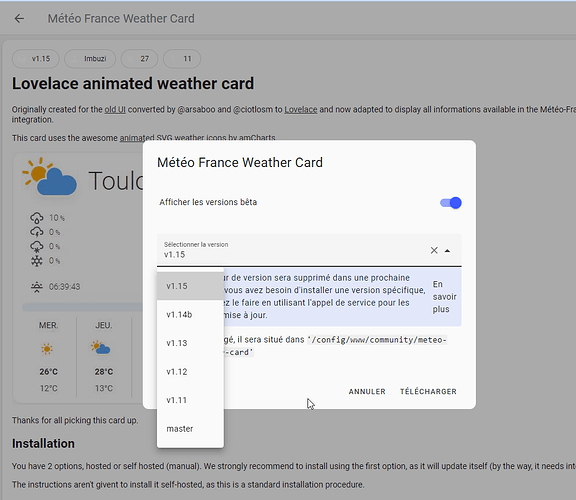Select version v1.11 in the list

pos(190,400)
